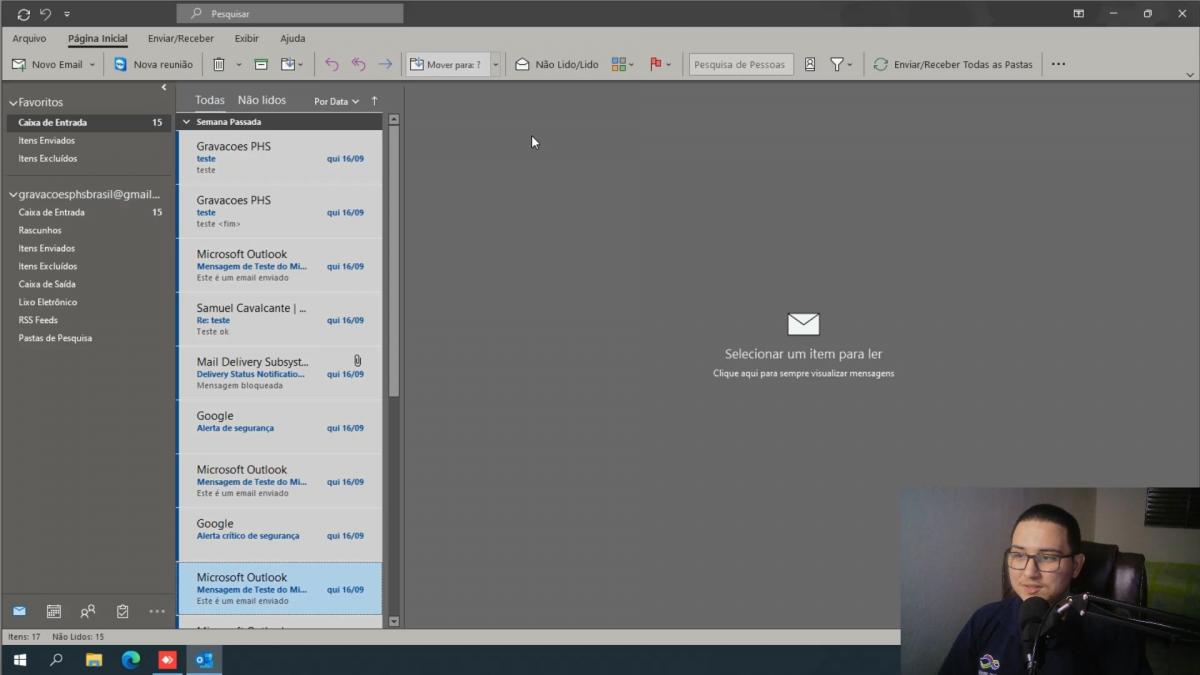Open the Por Data sort dropdown
The image size is (1200, 675).
[x=336, y=101]
